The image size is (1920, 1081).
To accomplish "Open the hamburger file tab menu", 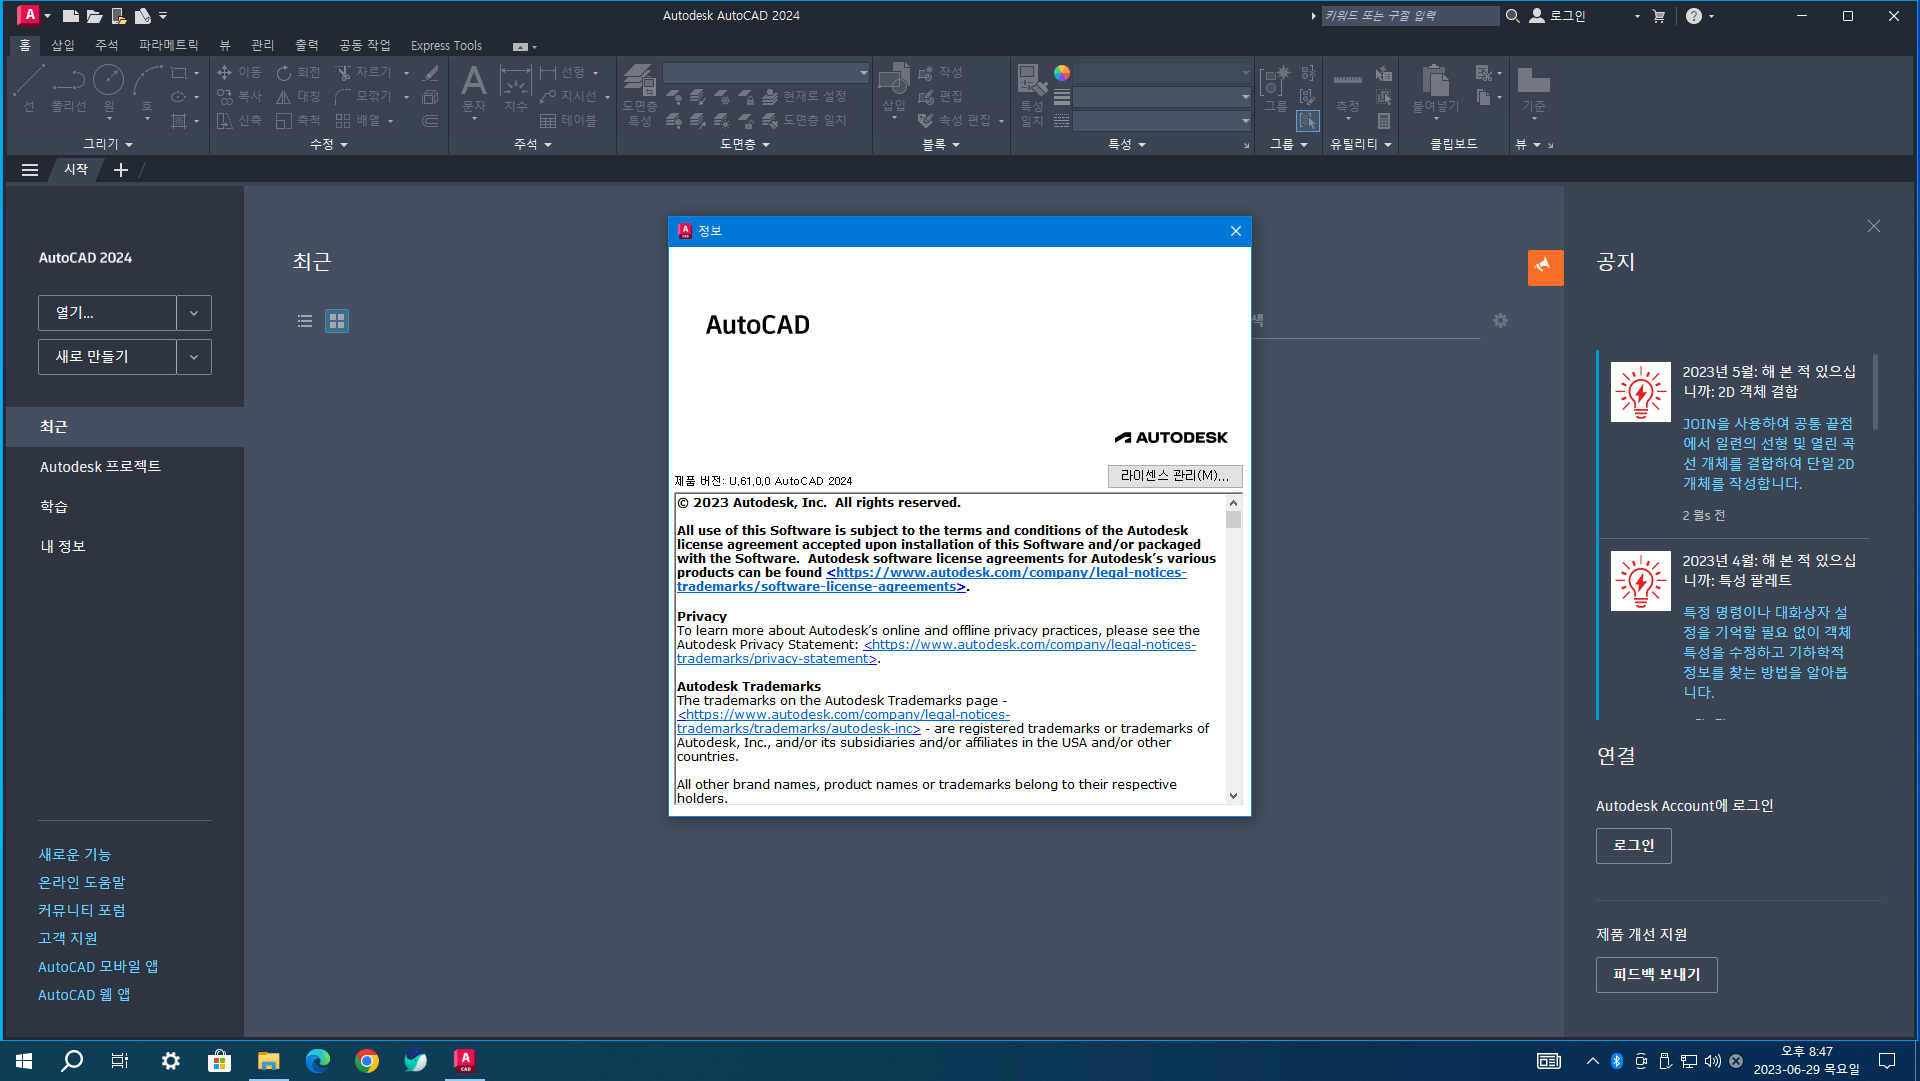I will click(x=30, y=170).
